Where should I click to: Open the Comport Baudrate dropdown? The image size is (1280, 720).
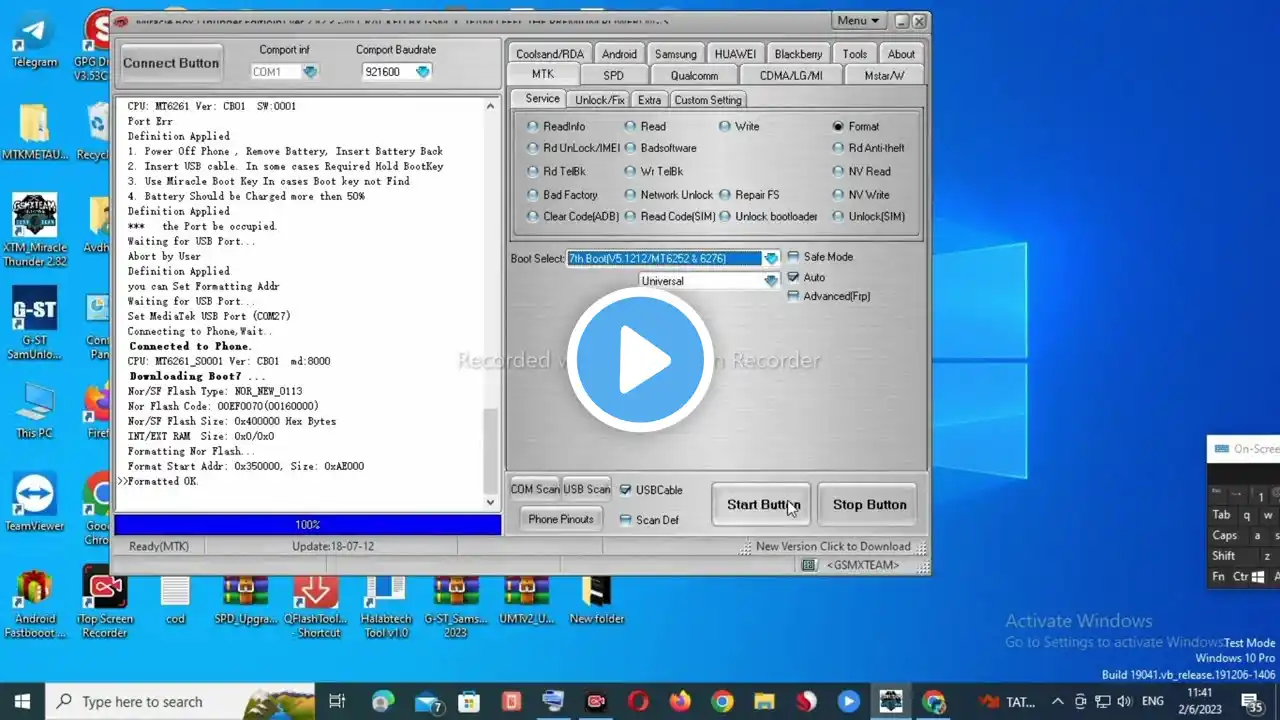[422, 72]
